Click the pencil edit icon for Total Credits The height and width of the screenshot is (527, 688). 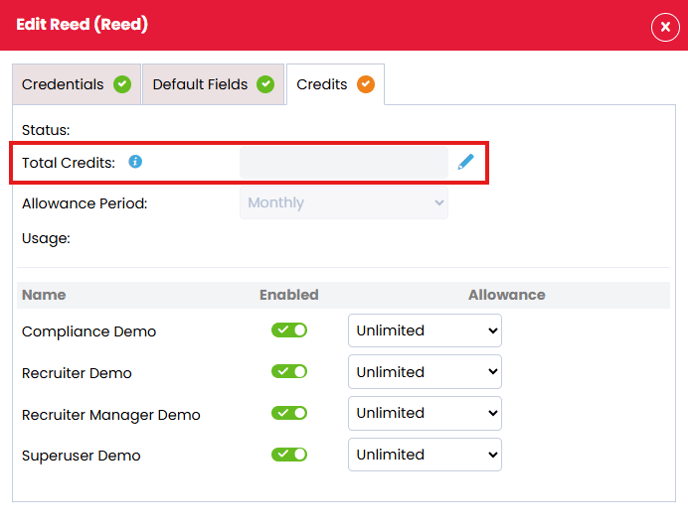click(465, 162)
